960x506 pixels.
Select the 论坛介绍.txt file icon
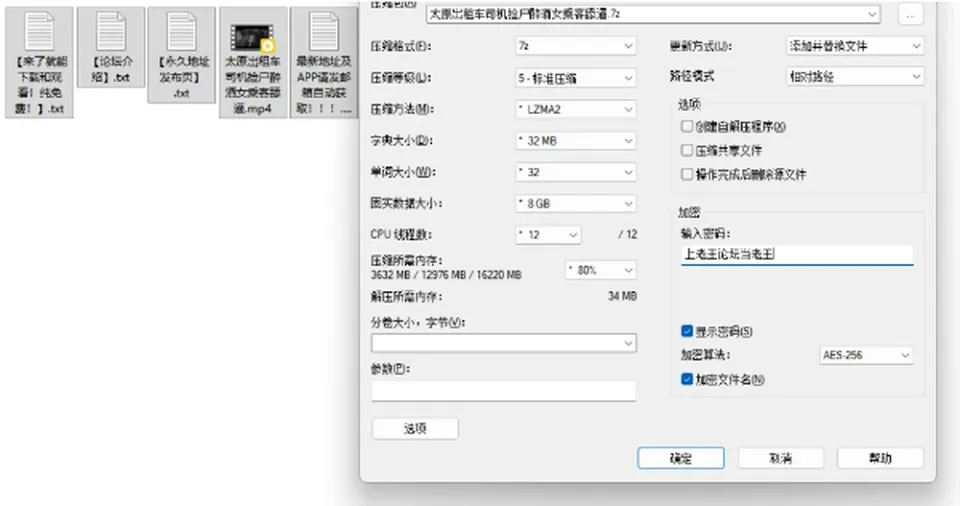coord(111,47)
